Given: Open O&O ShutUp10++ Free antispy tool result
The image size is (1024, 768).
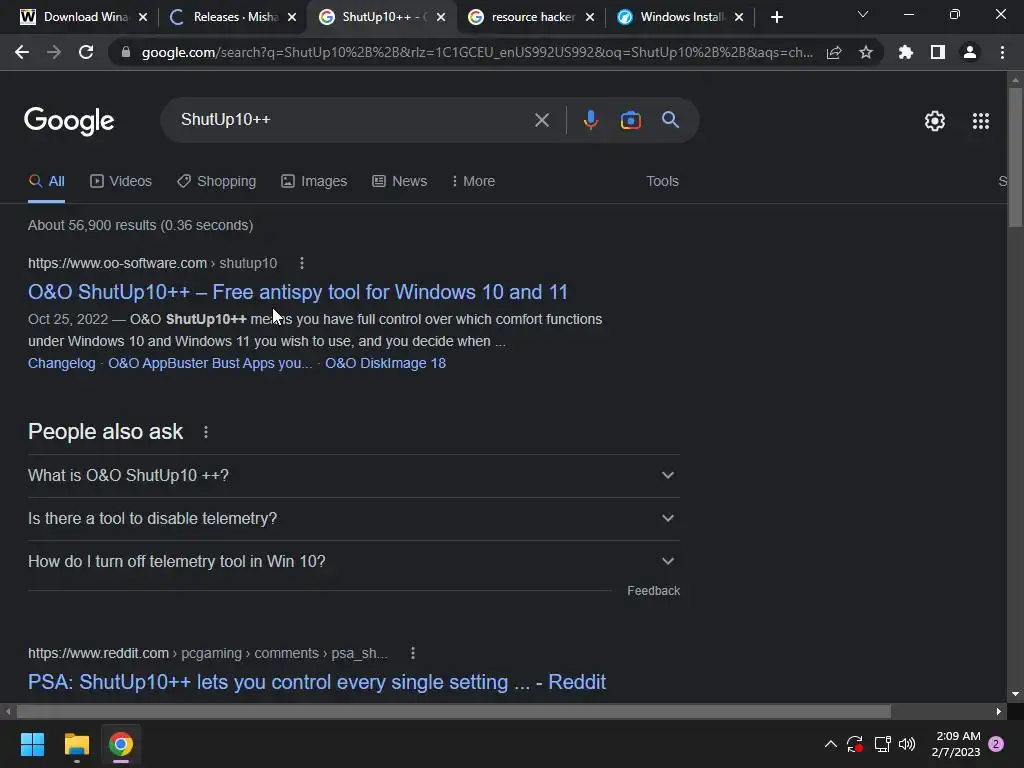Looking at the screenshot, I should [298, 292].
